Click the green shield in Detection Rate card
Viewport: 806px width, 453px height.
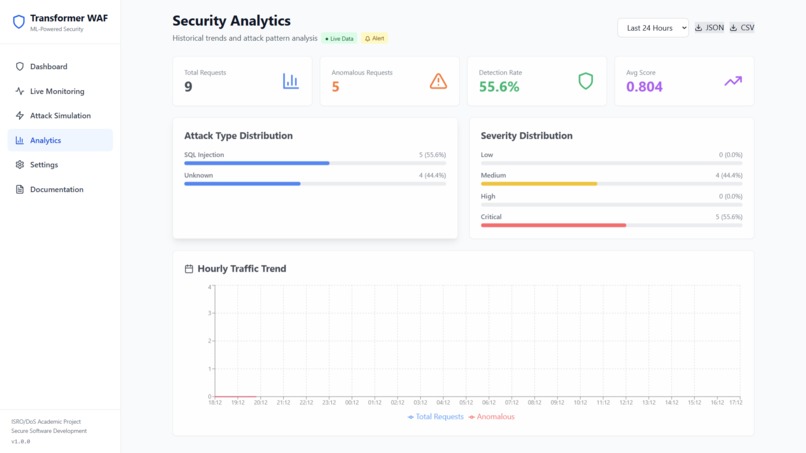(x=585, y=81)
